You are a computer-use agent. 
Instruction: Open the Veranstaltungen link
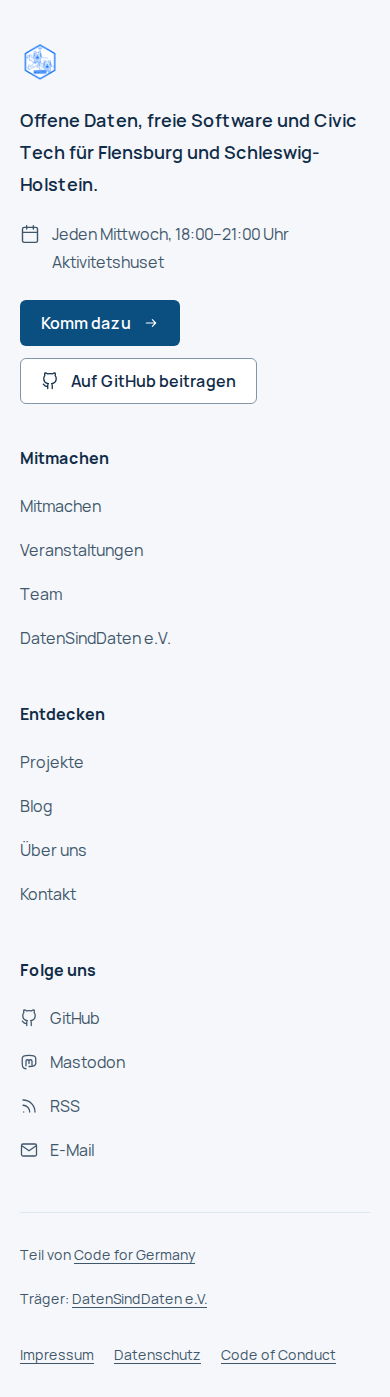82,550
